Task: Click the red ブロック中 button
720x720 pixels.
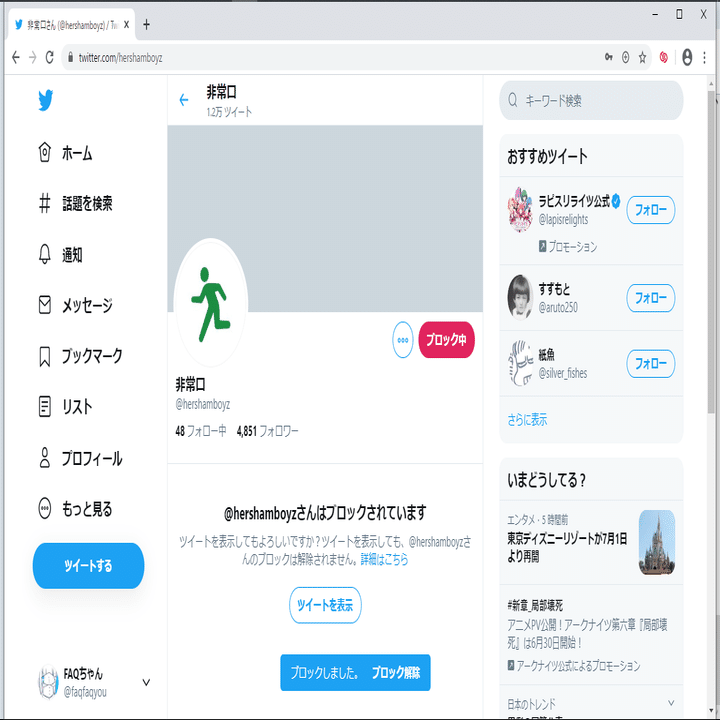Action: 446,340
